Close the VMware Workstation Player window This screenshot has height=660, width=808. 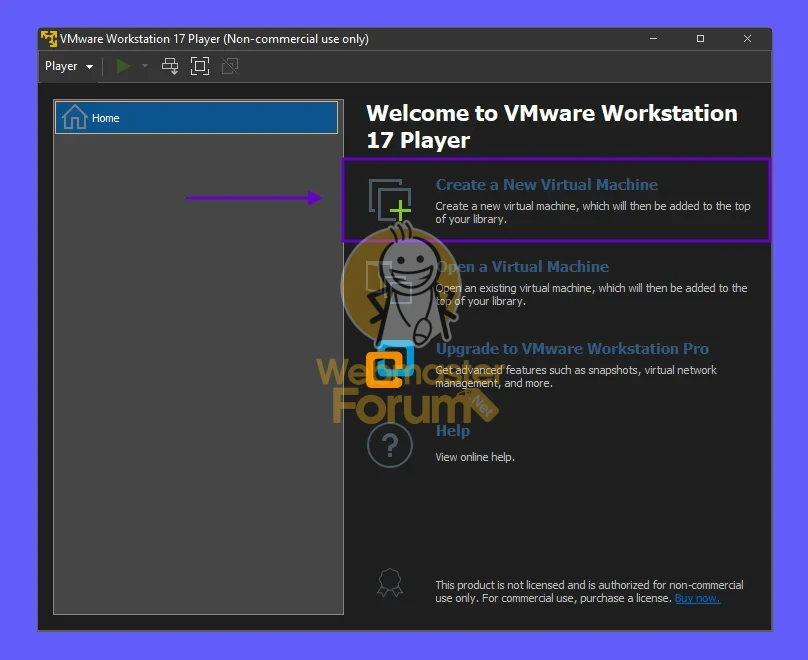747,39
